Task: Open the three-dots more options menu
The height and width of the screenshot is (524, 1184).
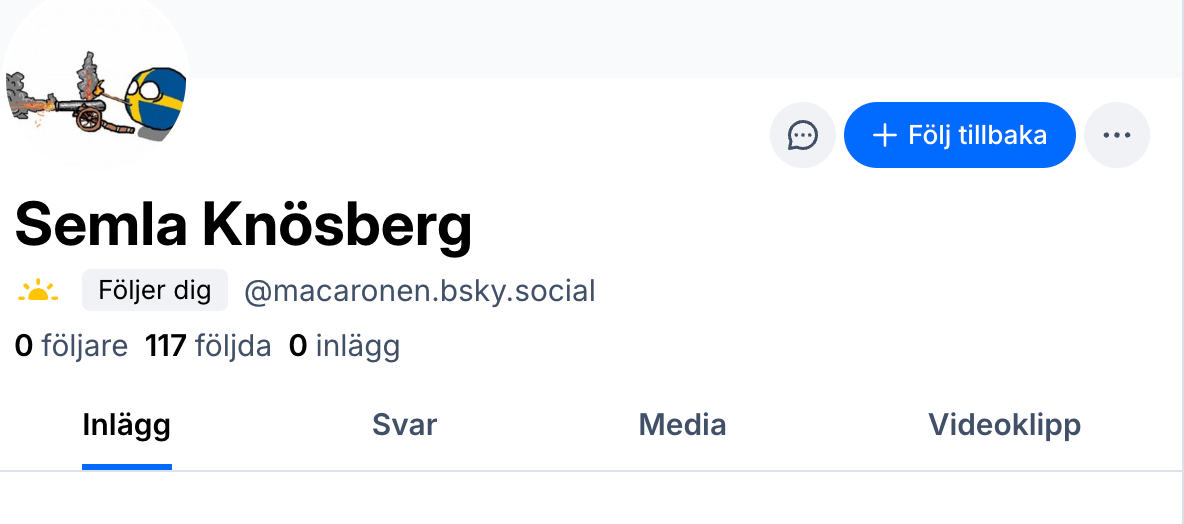Action: [x=1117, y=135]
